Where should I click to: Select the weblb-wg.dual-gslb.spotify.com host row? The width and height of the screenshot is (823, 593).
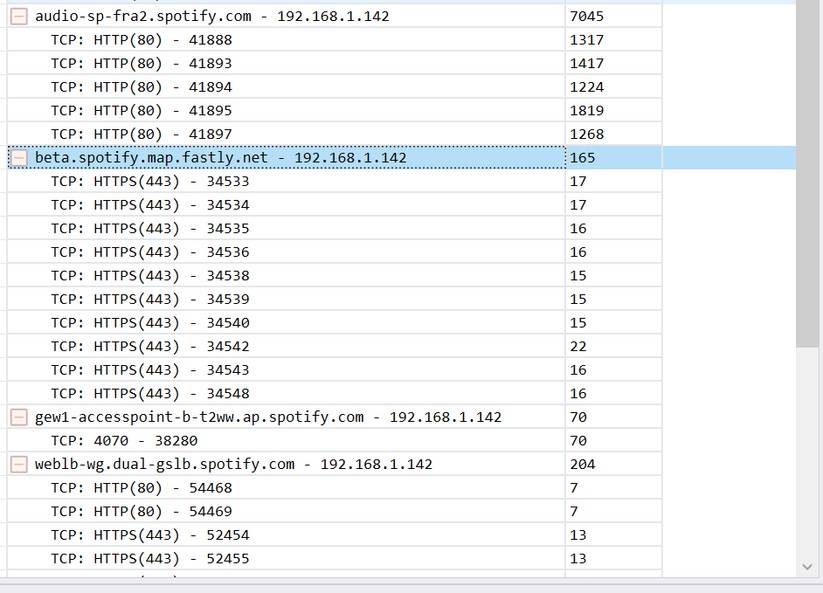(234, 464)
